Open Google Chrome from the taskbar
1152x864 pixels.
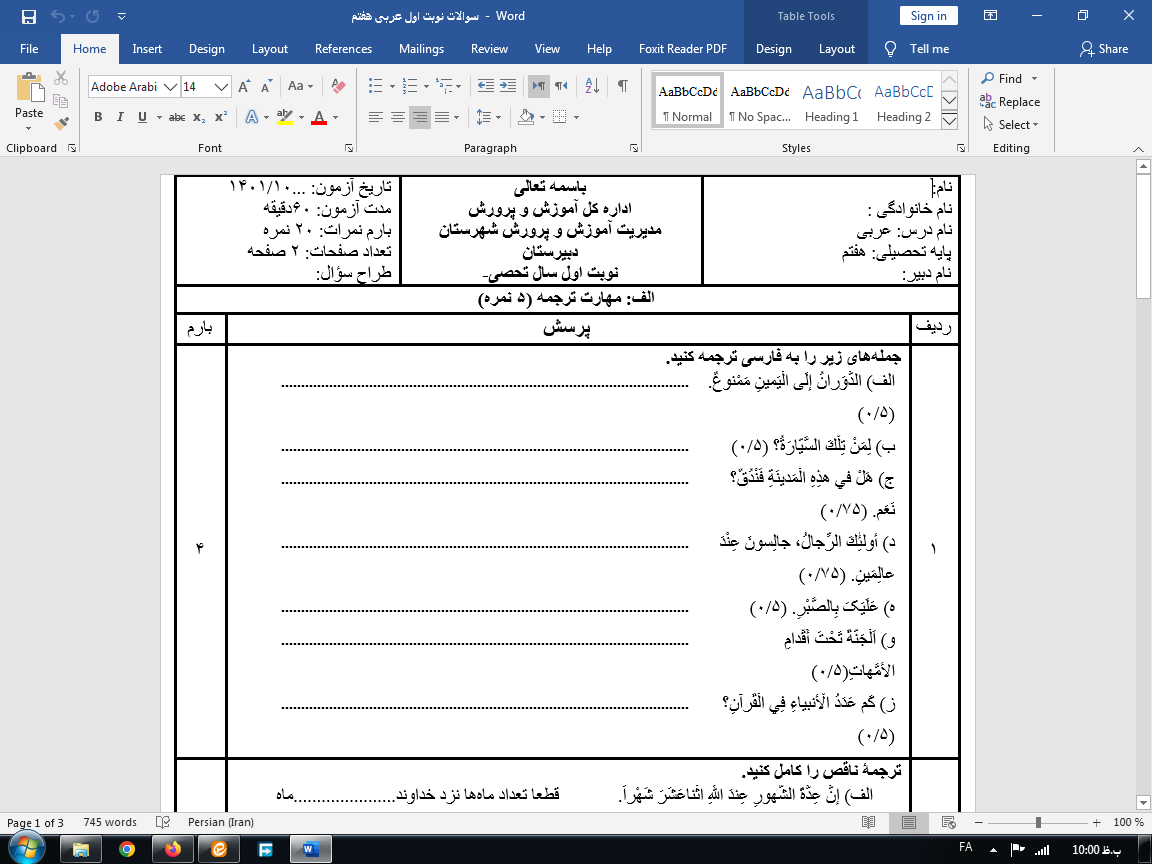click(127, 849)
